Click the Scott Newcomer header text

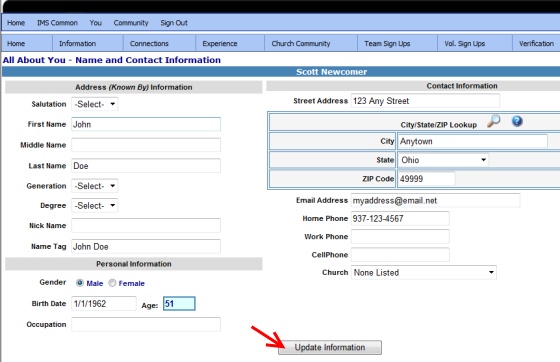[x=331, y=72]
